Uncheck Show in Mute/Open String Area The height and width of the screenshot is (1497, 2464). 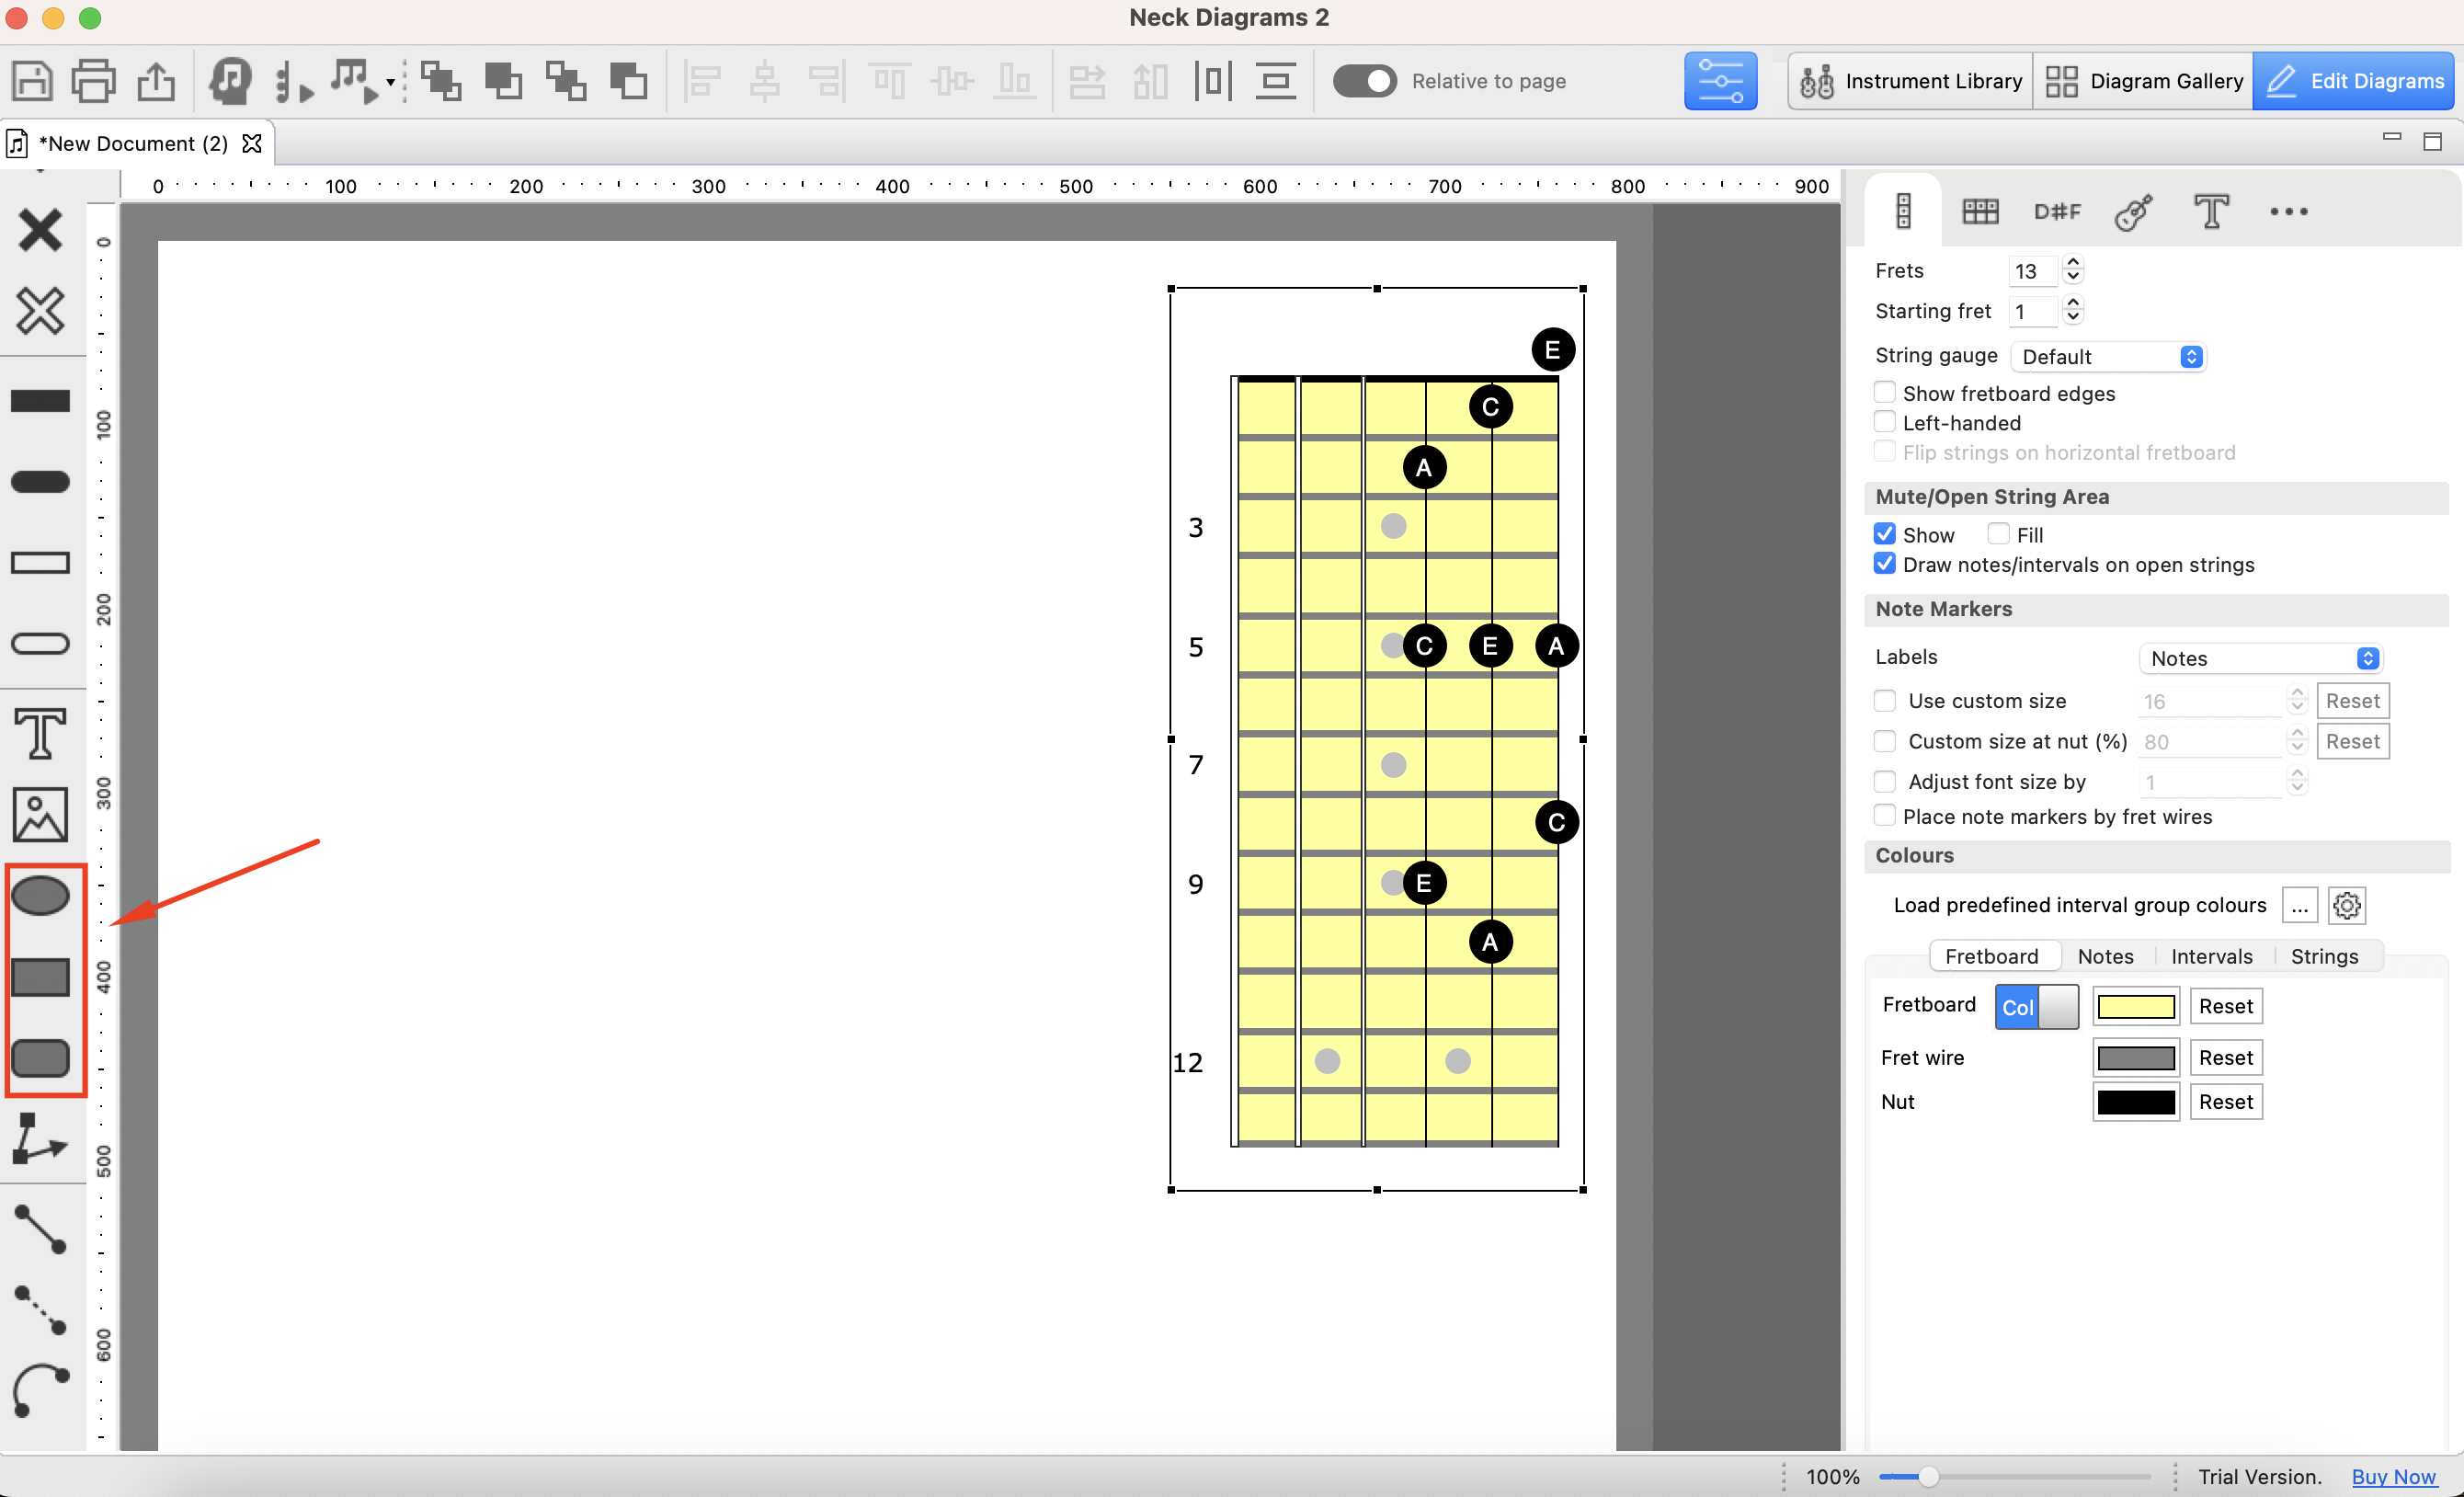(1884, 534)
